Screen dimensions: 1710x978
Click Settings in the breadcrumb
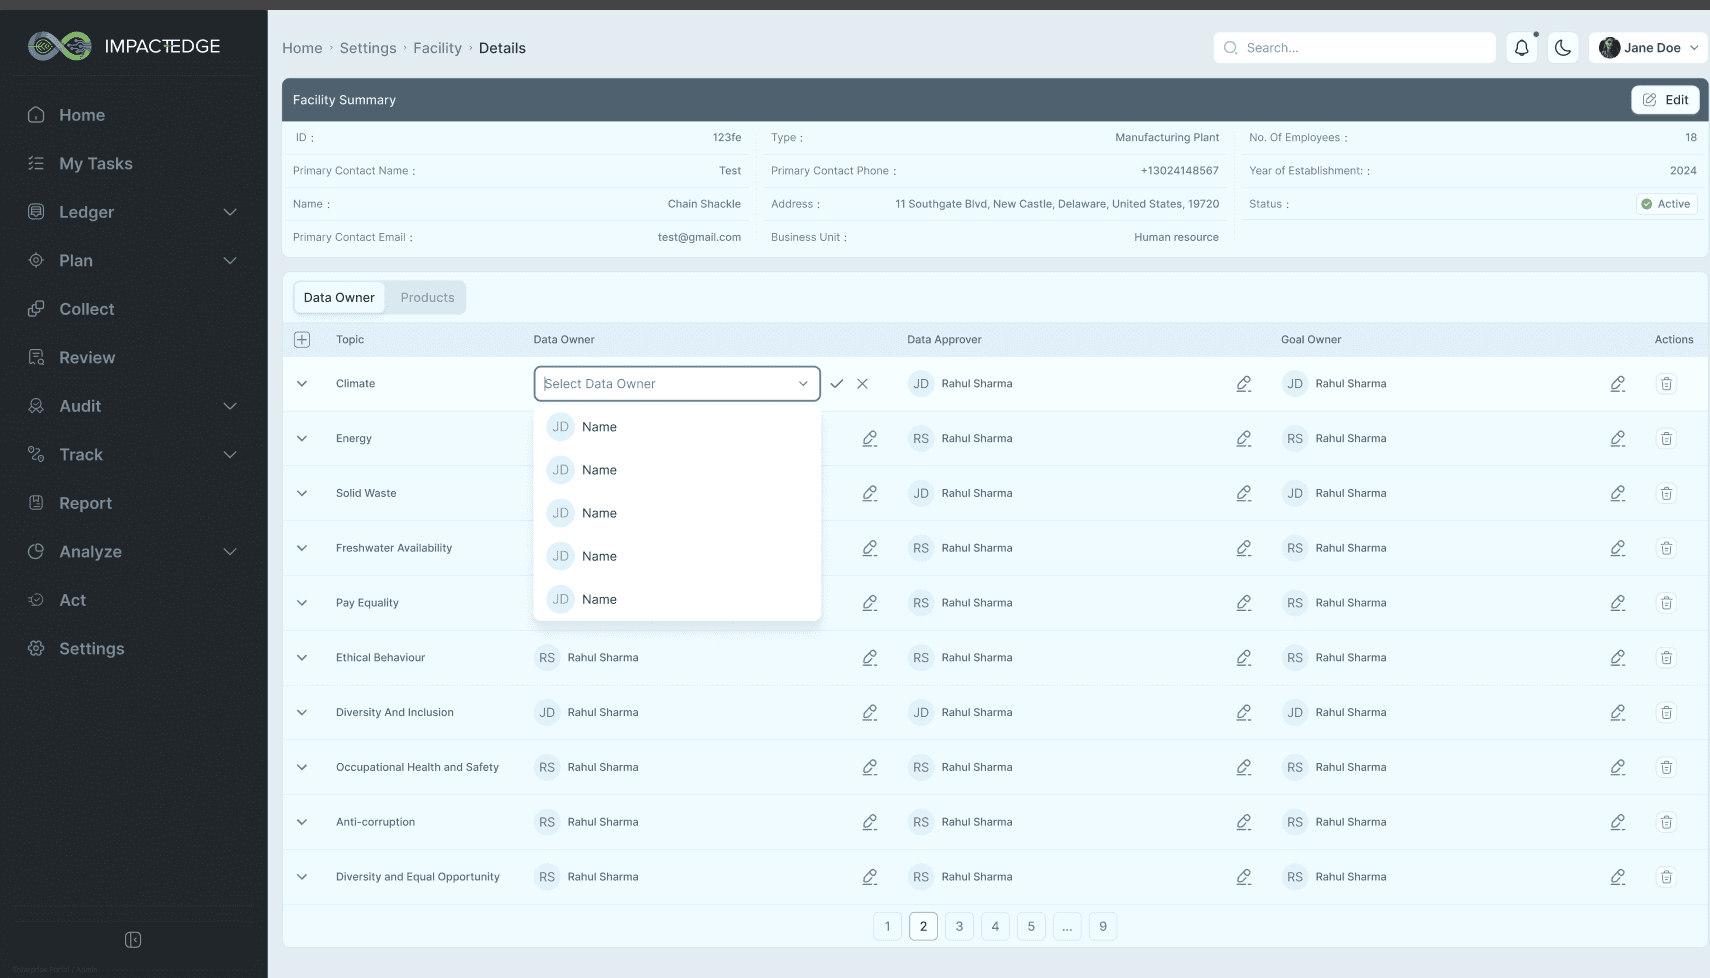[x=368, y=48]
